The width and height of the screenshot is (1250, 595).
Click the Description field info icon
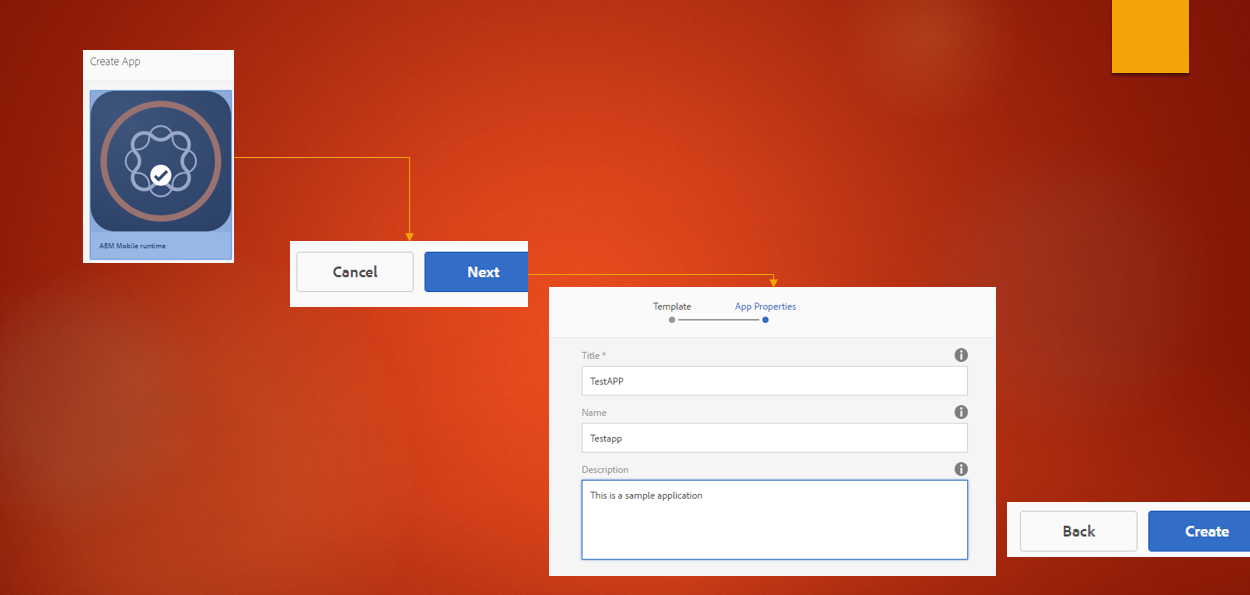pyautogui.click(x=960, y=469)
